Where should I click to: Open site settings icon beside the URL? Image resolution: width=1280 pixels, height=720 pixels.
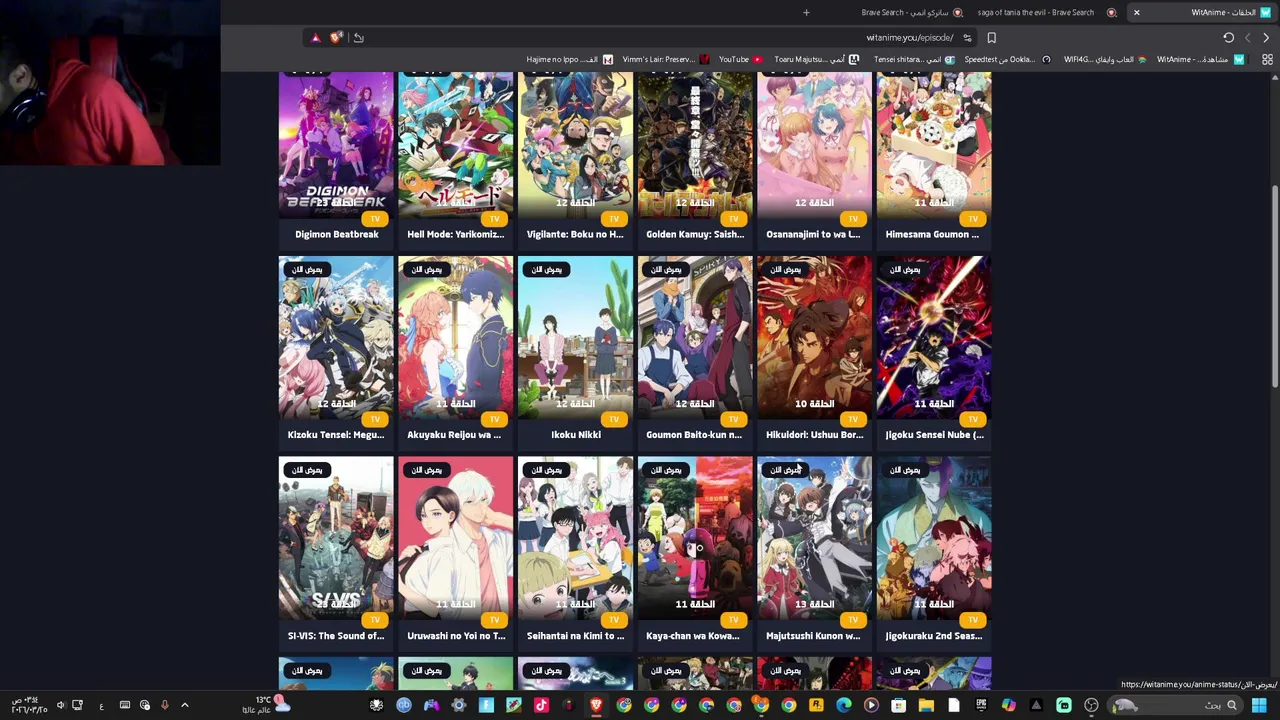point(967,38)
